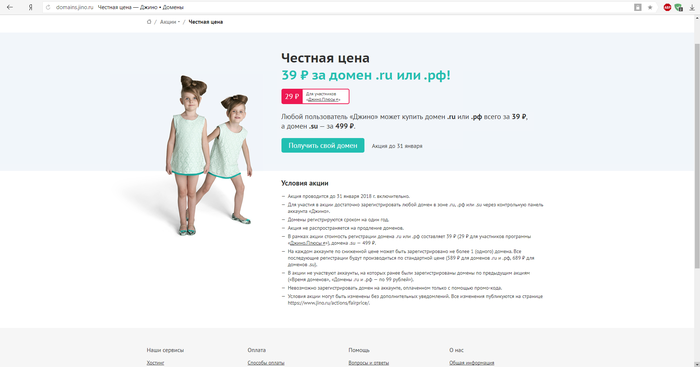Open the green shield extension icon
Screen dimensions: 700x367
pos(679,7)
